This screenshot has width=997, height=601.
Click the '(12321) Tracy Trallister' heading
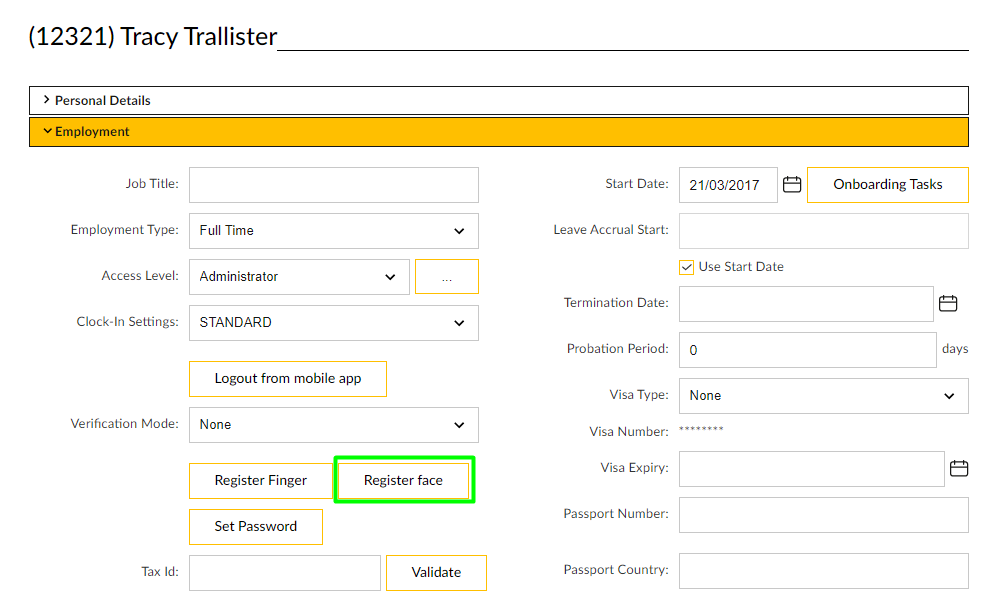click(x=153, y=37)
